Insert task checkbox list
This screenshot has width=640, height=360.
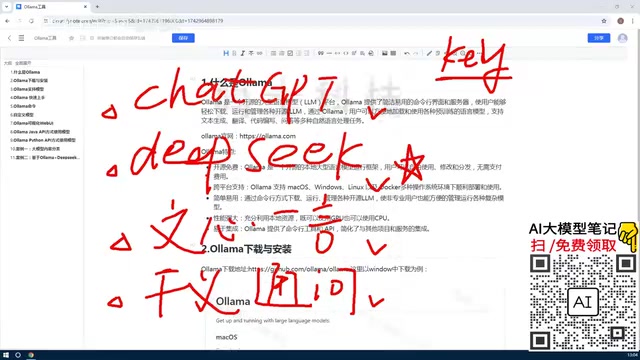pyautogui.click(x=290, y=53)
